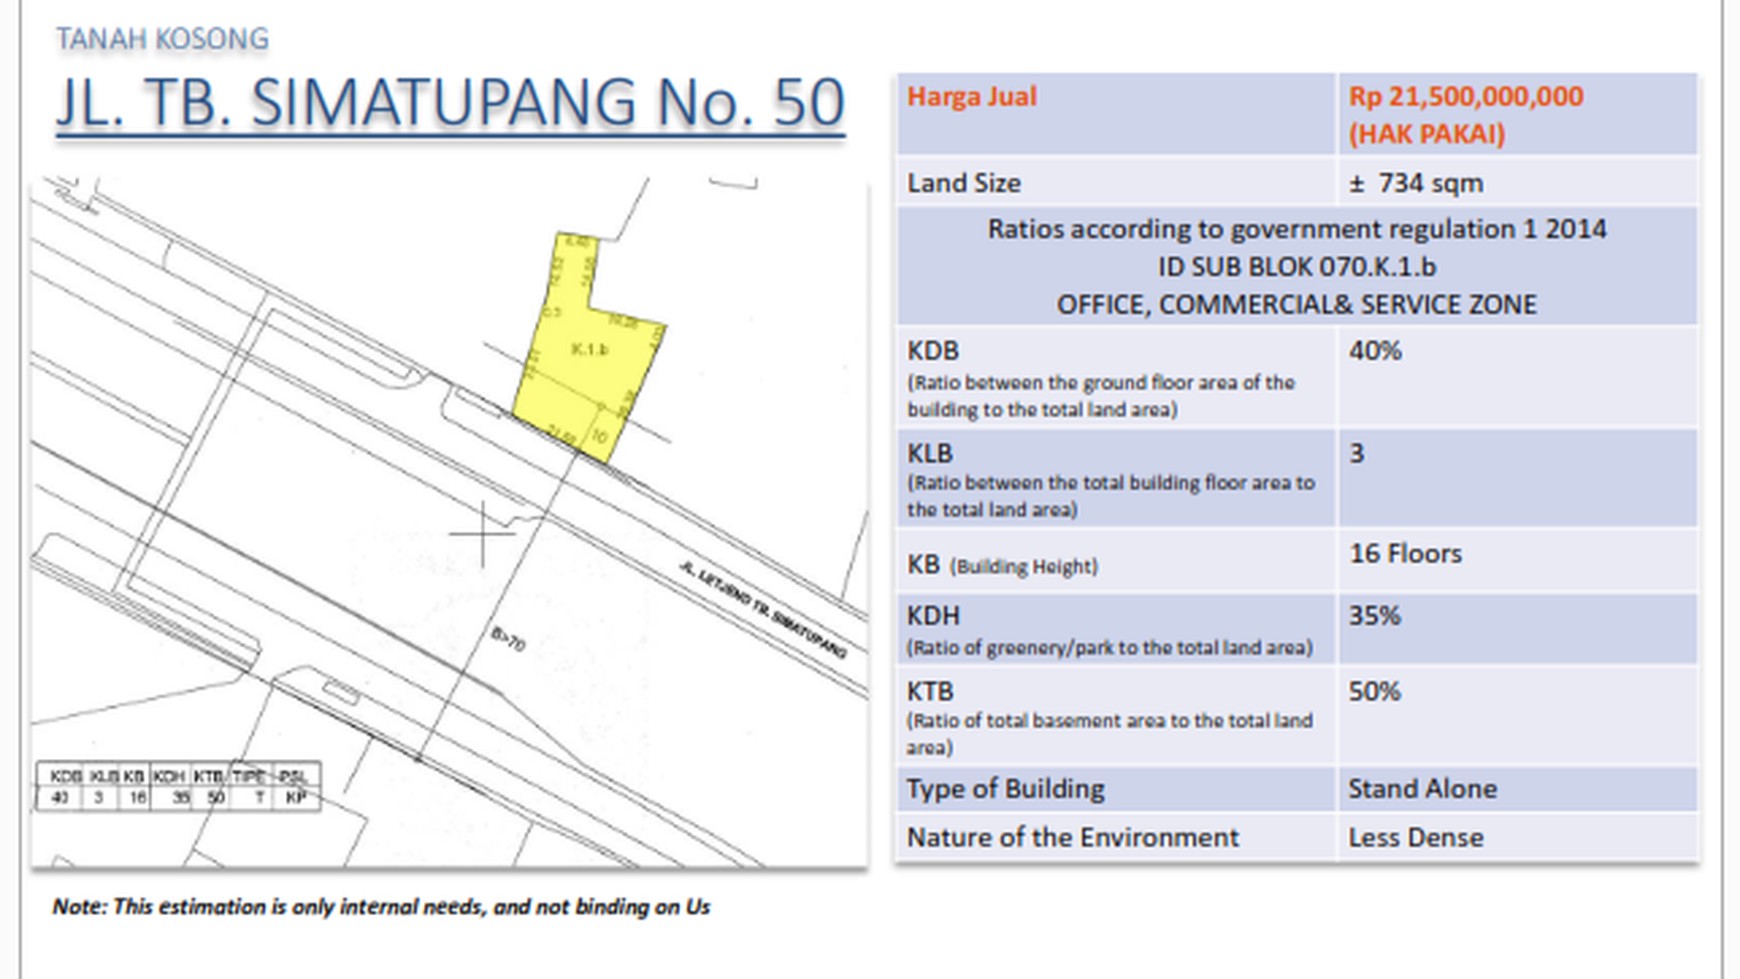1740x979 pixels.
Task: Click the crosshair marker on the map
Action: [482, 534]
